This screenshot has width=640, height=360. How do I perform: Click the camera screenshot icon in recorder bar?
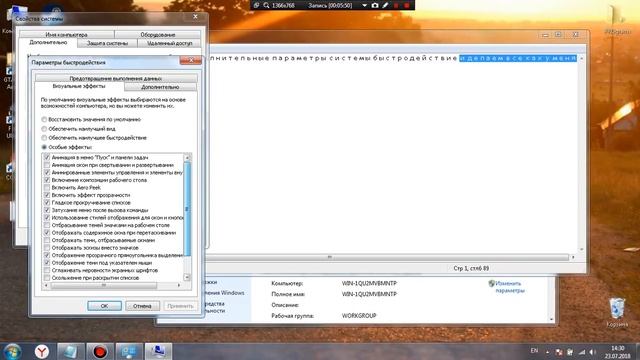click(x=375, y=5)
